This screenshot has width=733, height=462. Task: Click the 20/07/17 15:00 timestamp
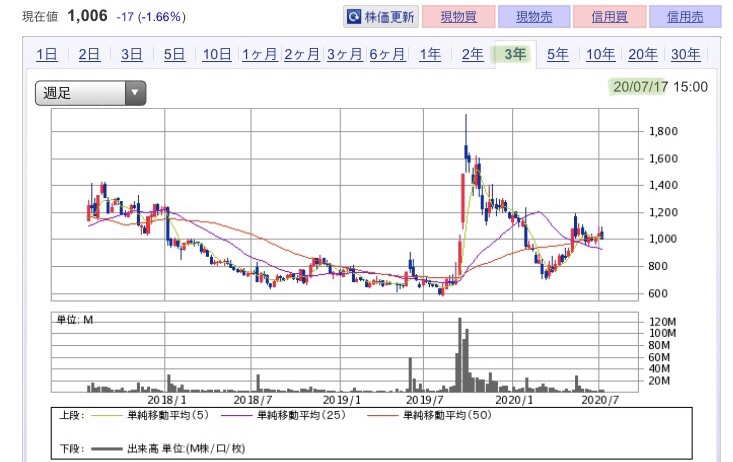(x=660, y=87)
